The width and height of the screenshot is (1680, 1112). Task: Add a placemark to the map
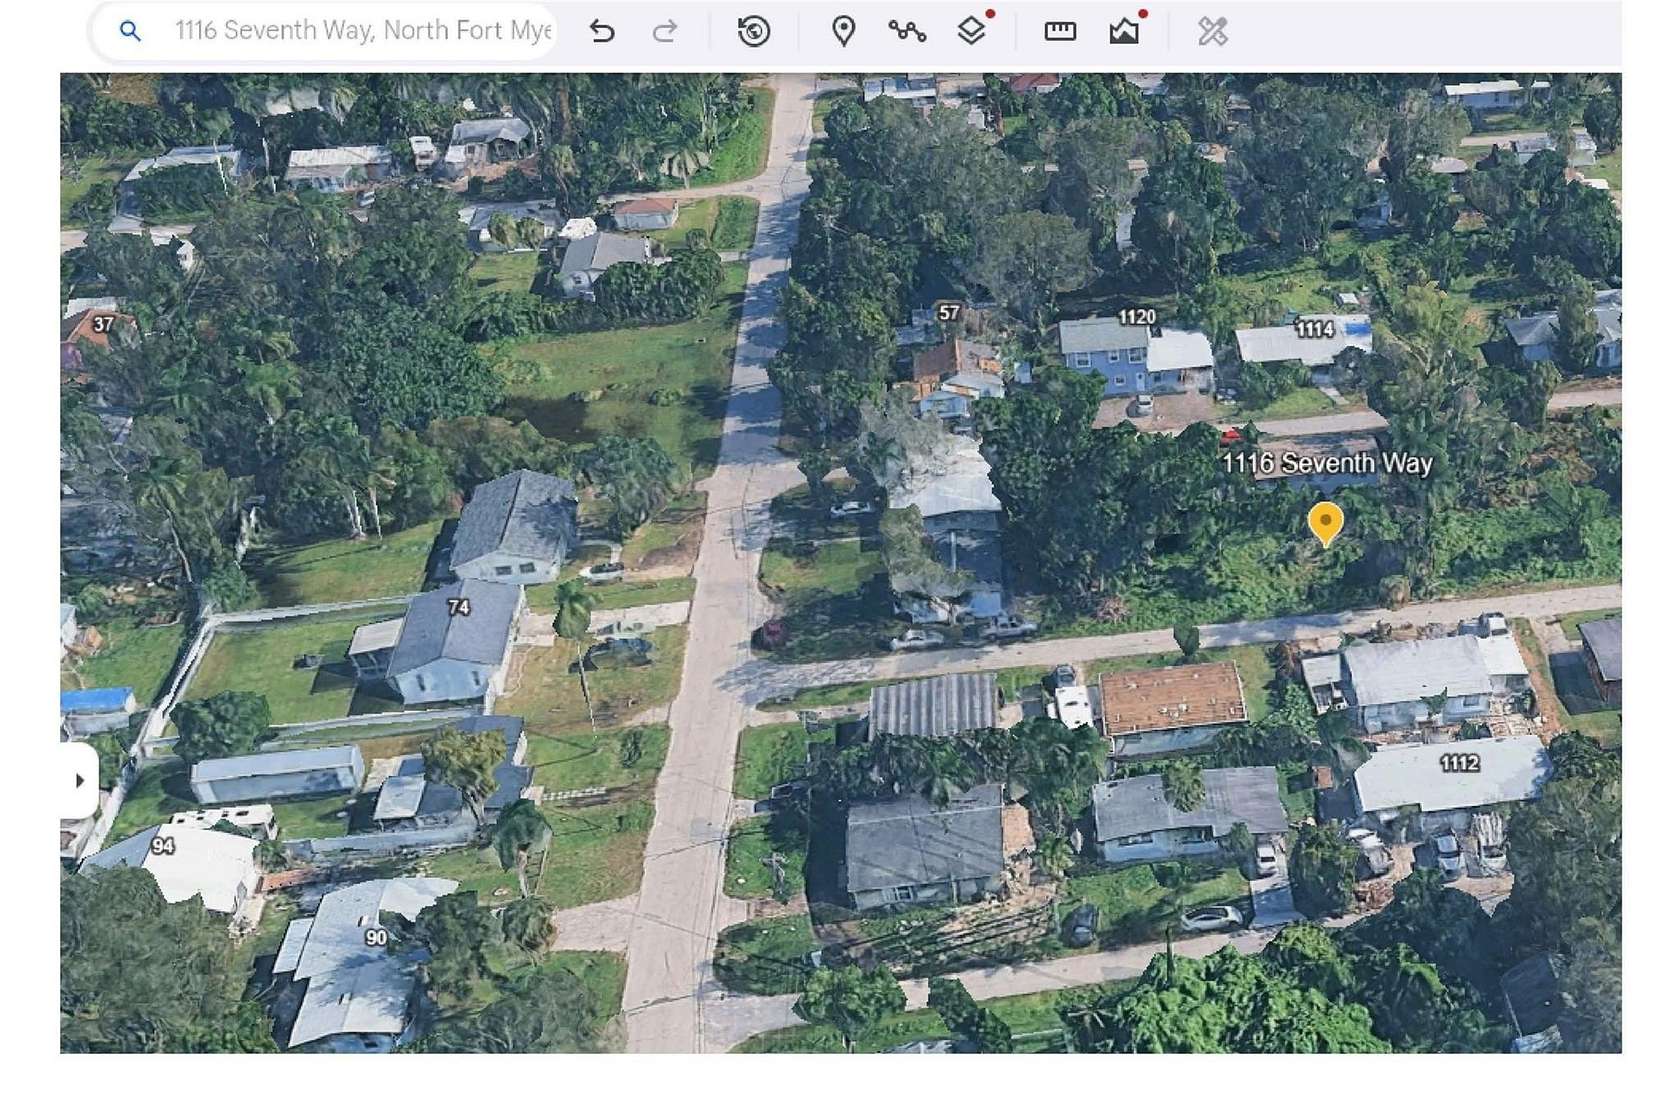click(845, 31)
